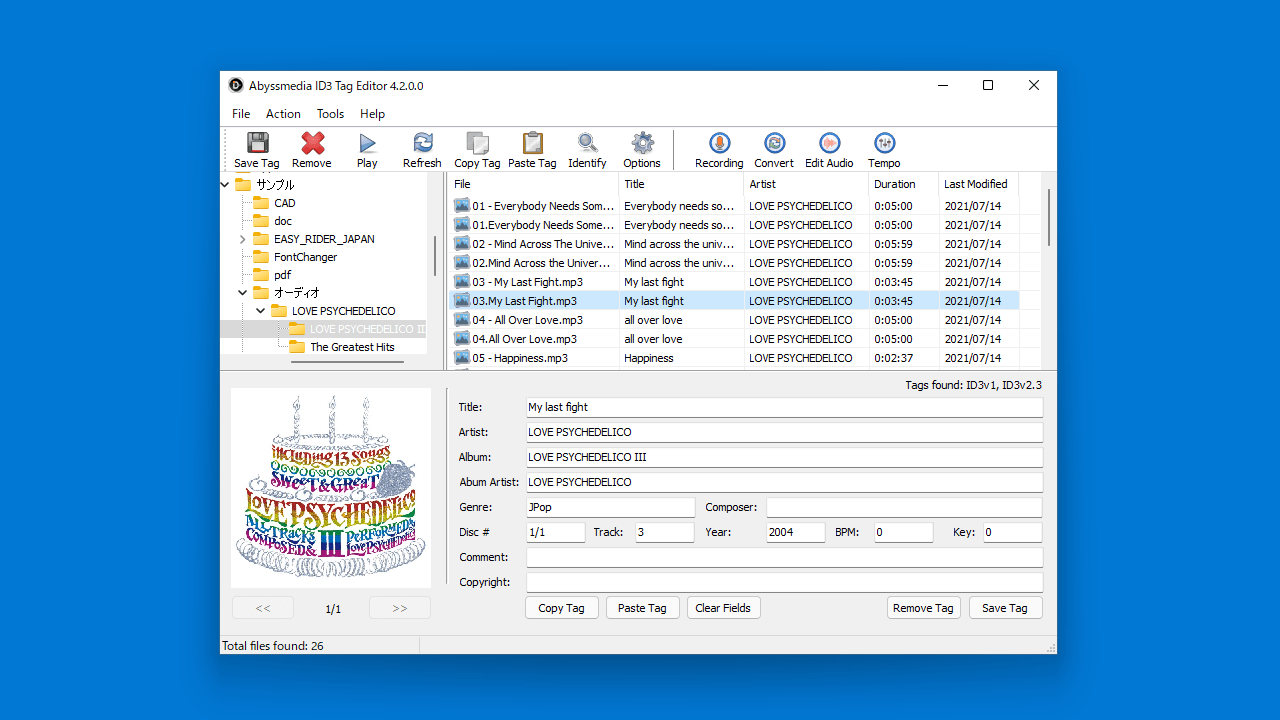Image resolution: width=1280 pixels, height=720 pixels.
Task: Click the Remove Tag button
Action: click(923, 608)
